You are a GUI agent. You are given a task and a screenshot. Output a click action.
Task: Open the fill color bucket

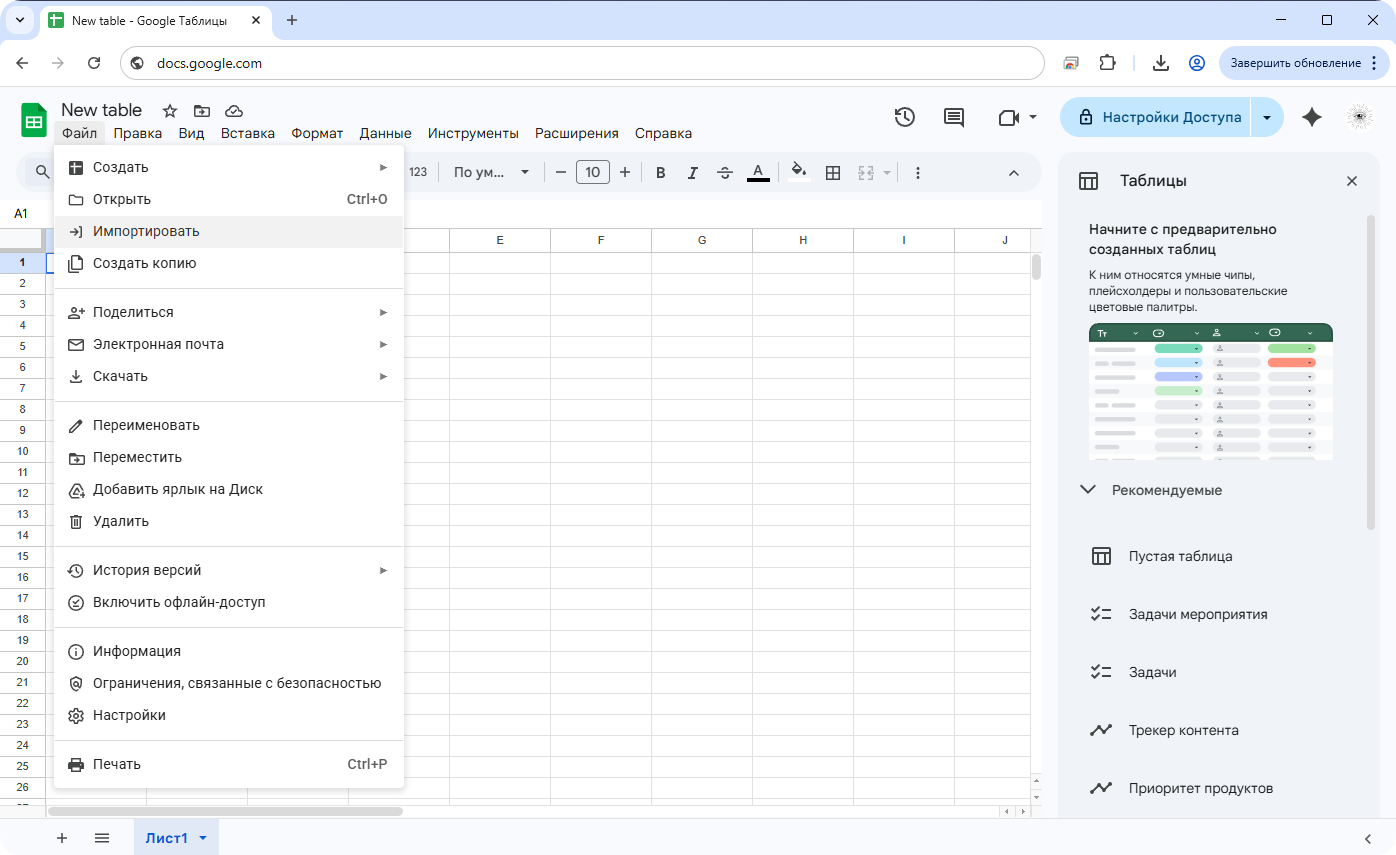[798, 172]
